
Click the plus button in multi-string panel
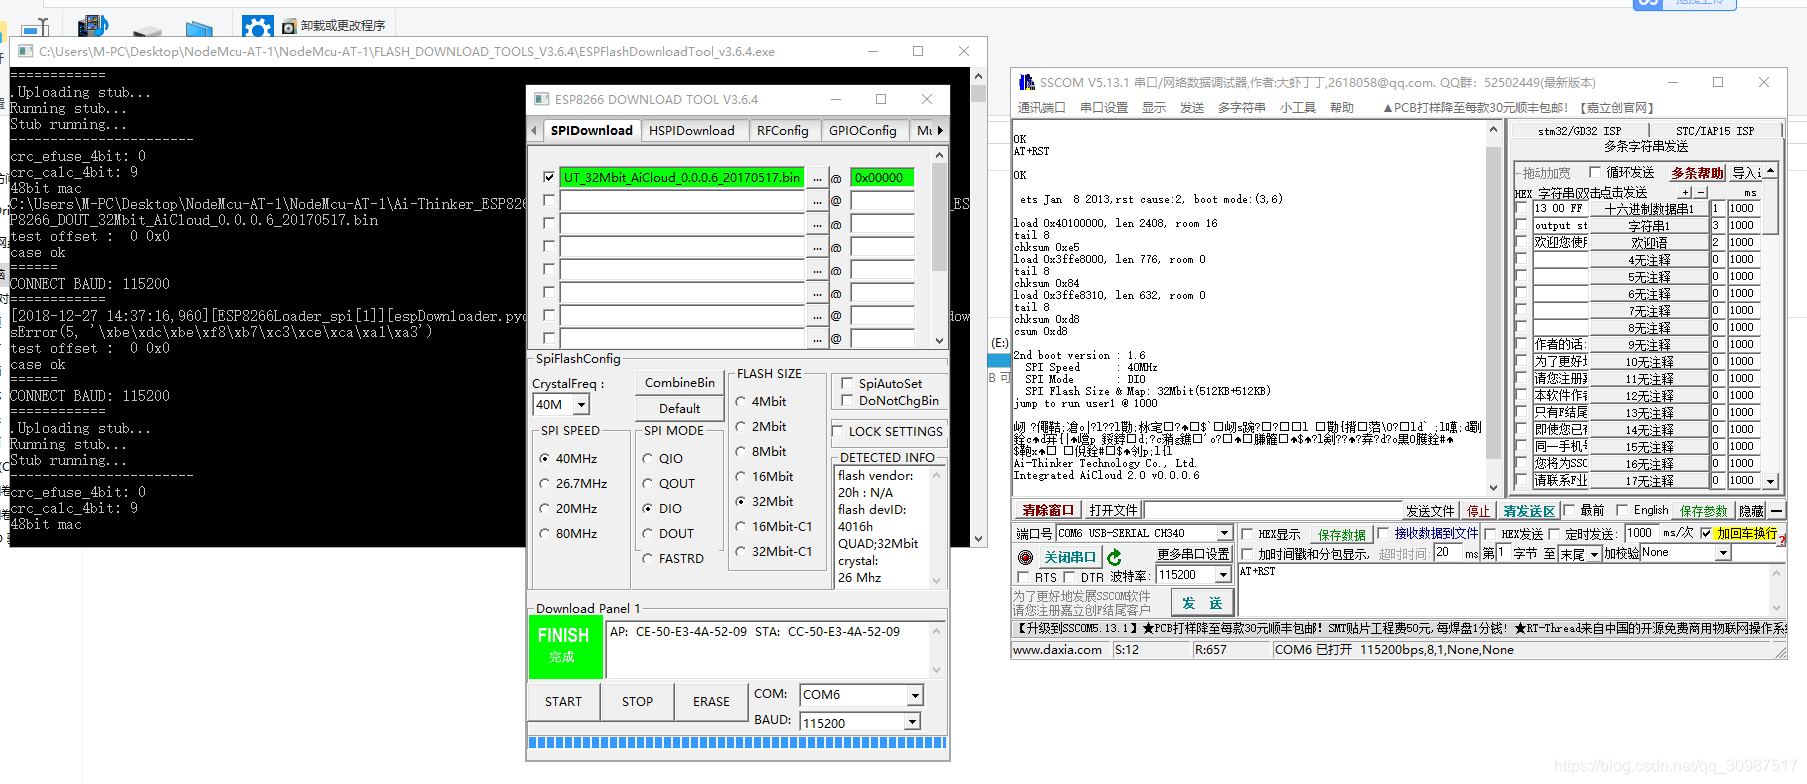click(1686, 192)
